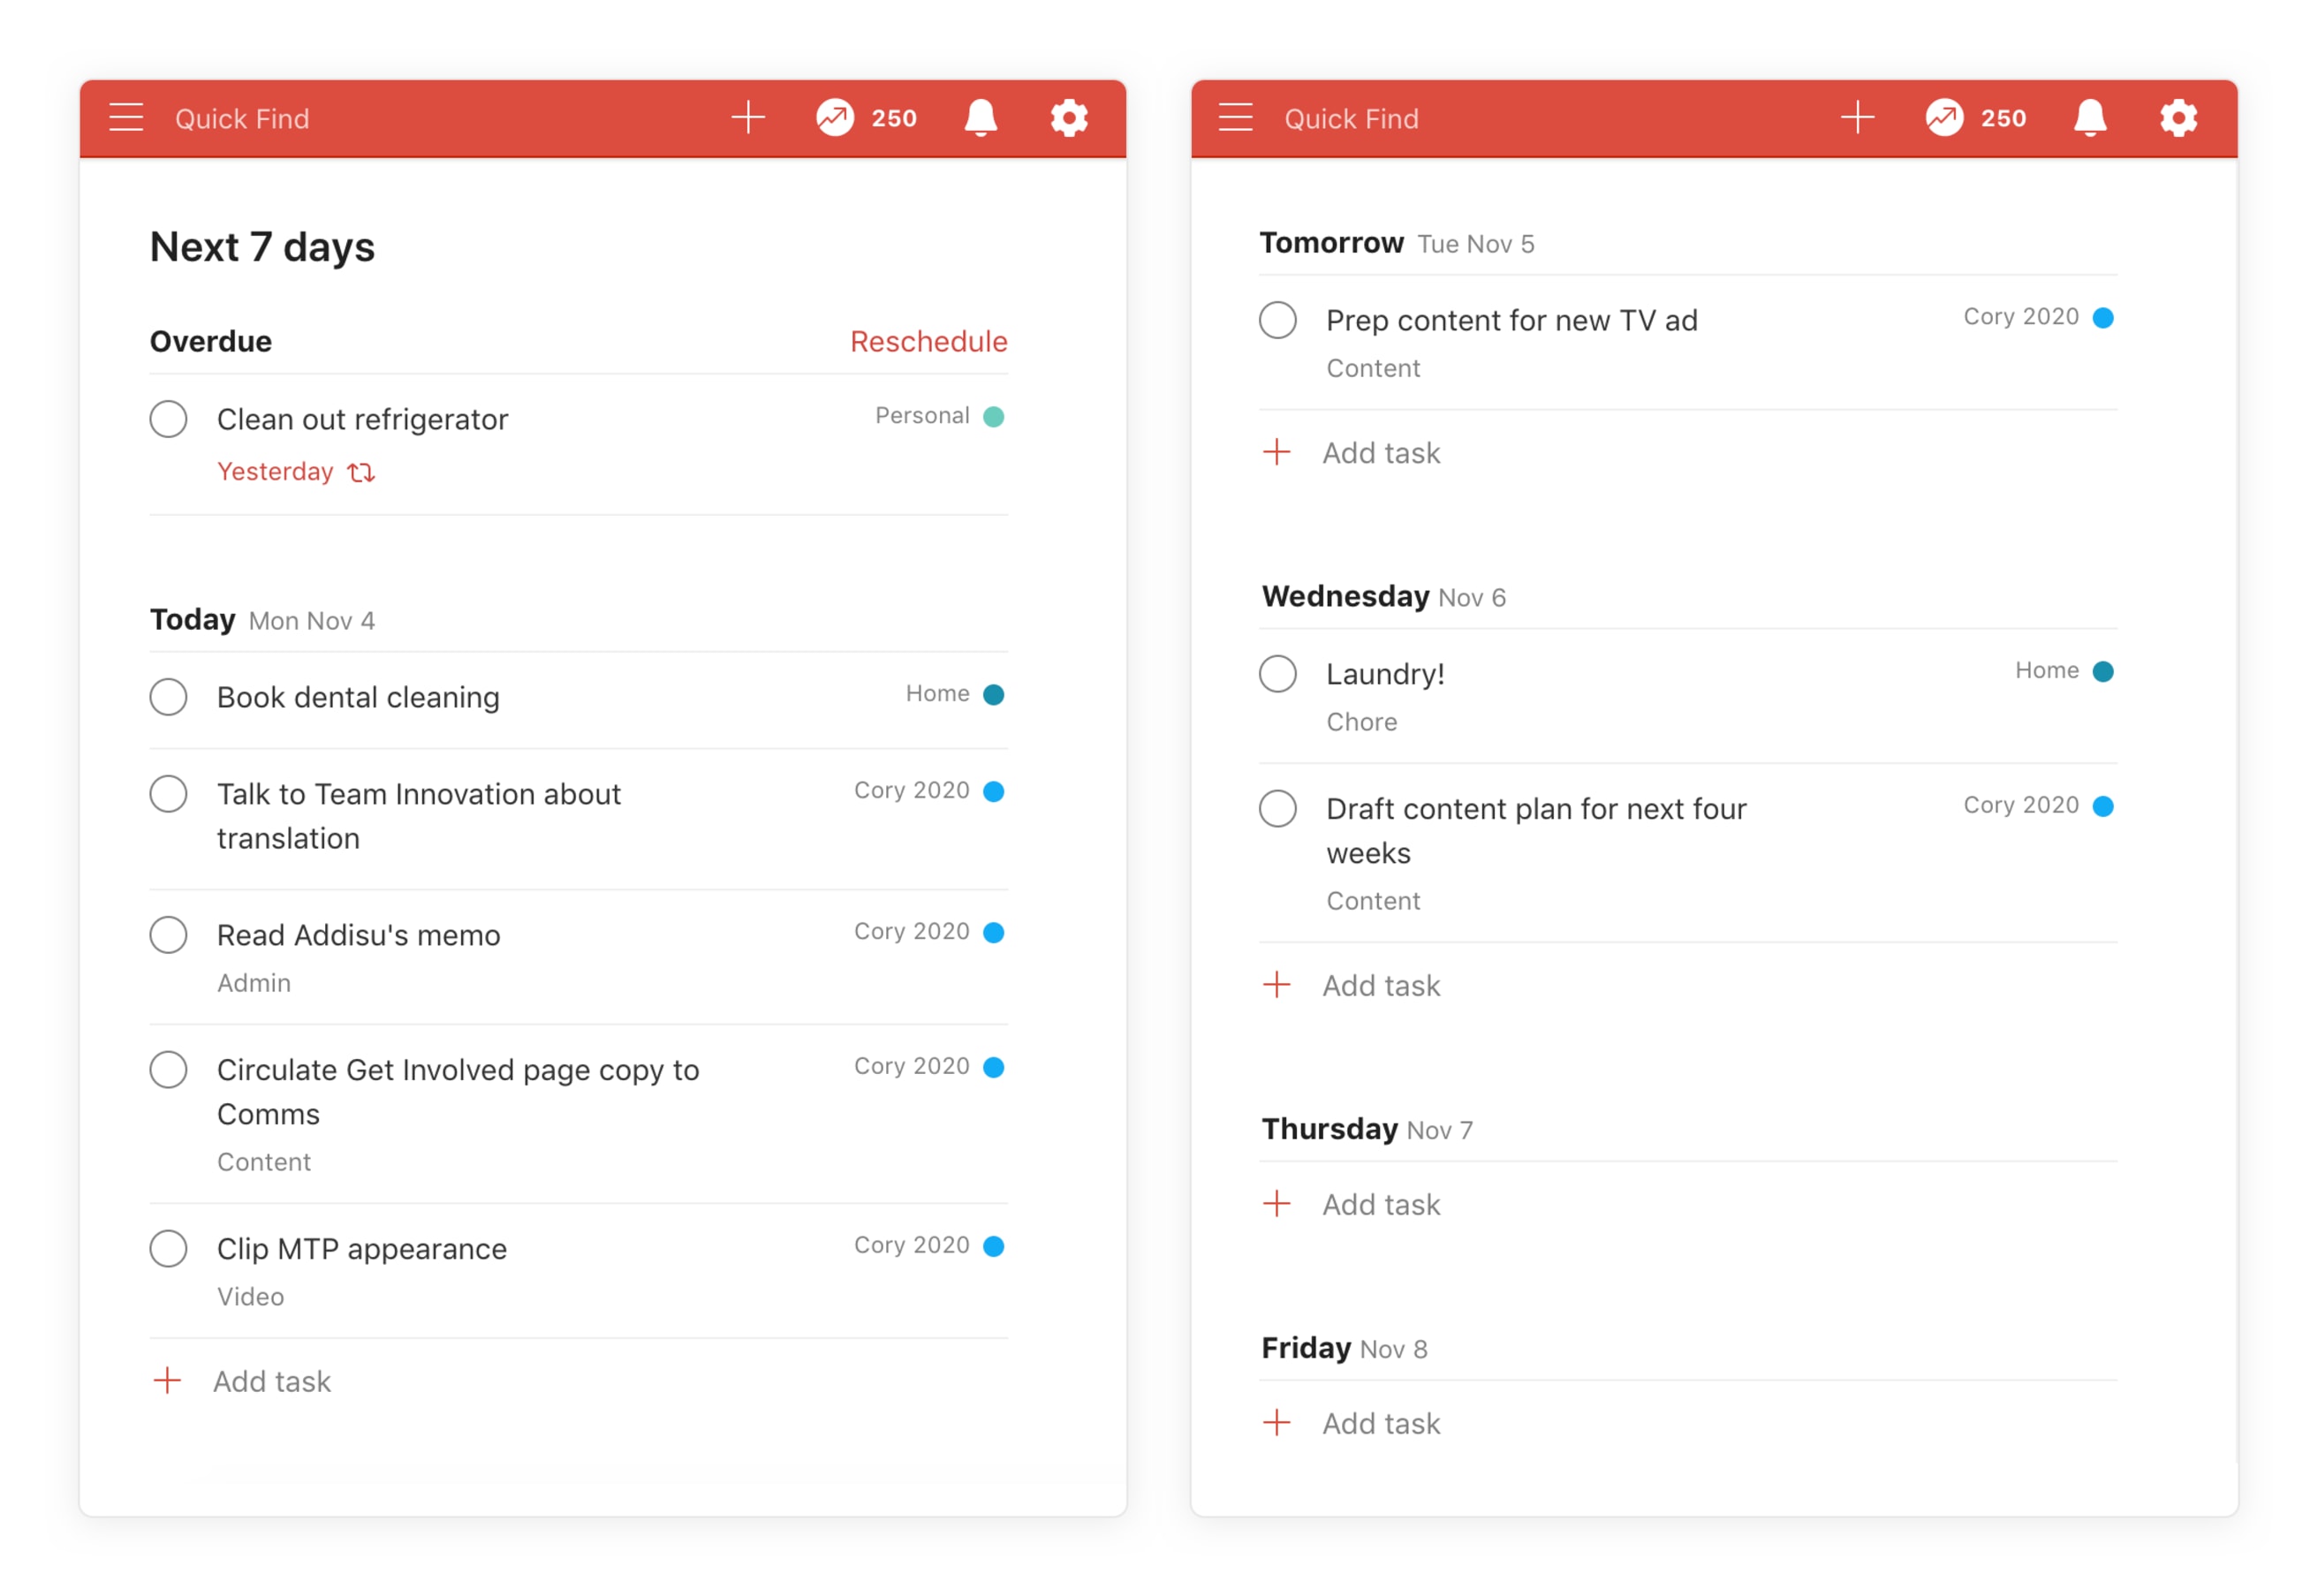Screen dimensions: 2318x1596
Task: Click the 250 karma score in the right panel
Action: pos(2003,118)
